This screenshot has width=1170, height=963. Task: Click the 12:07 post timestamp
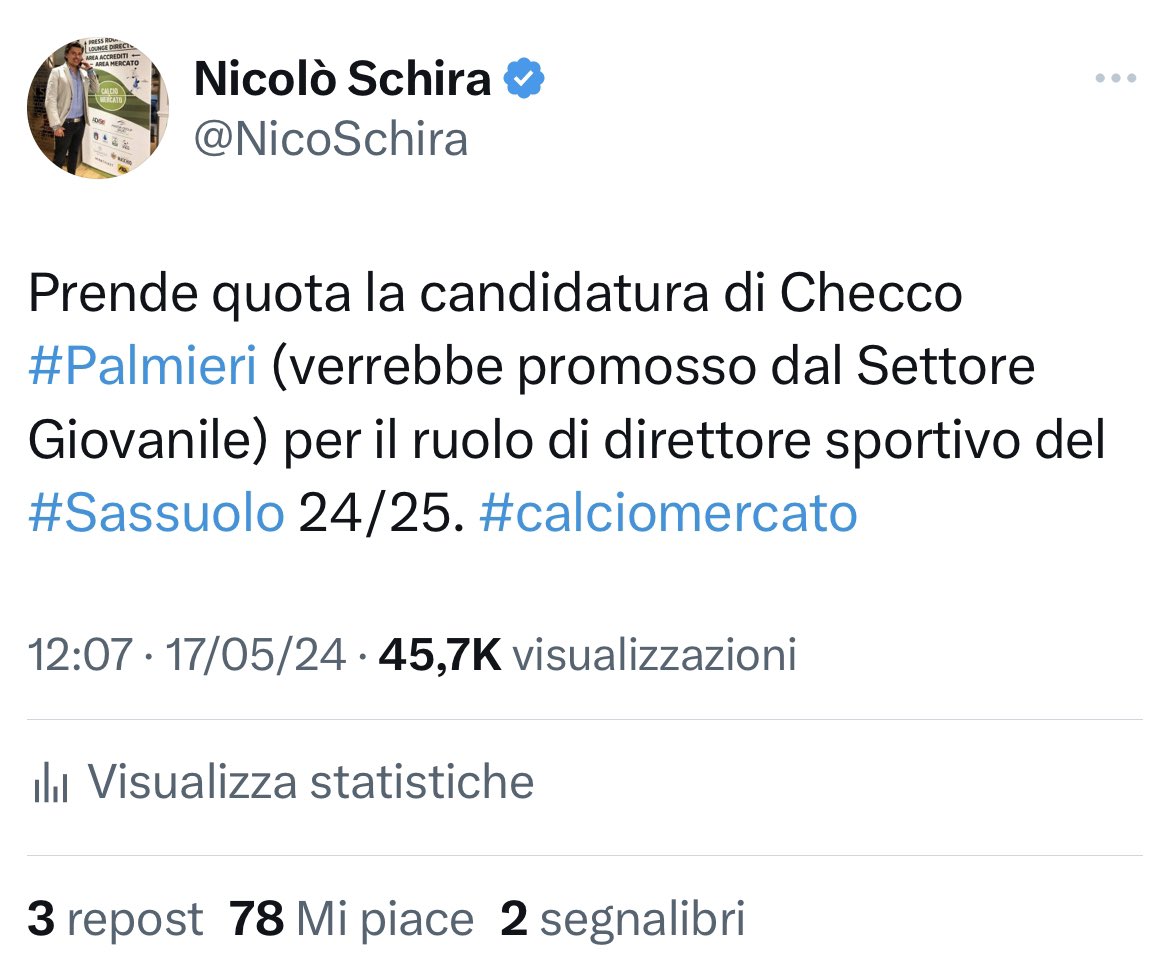click(81, 654)
